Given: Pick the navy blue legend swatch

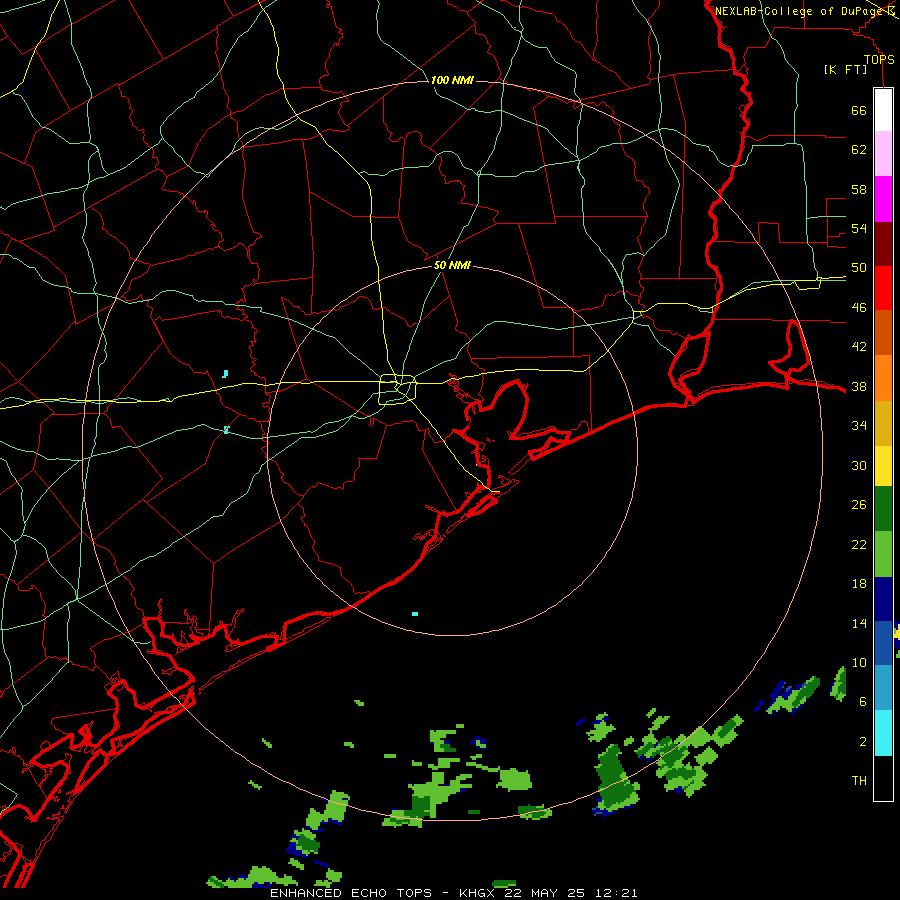Looking at the screenshot, I should pyautogui.click(x=883, y=599).
